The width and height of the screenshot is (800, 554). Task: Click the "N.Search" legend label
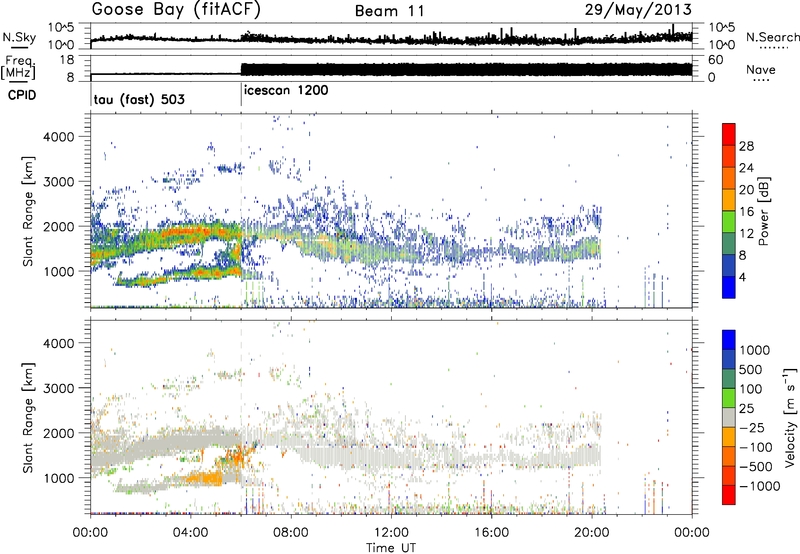(772, 37)
